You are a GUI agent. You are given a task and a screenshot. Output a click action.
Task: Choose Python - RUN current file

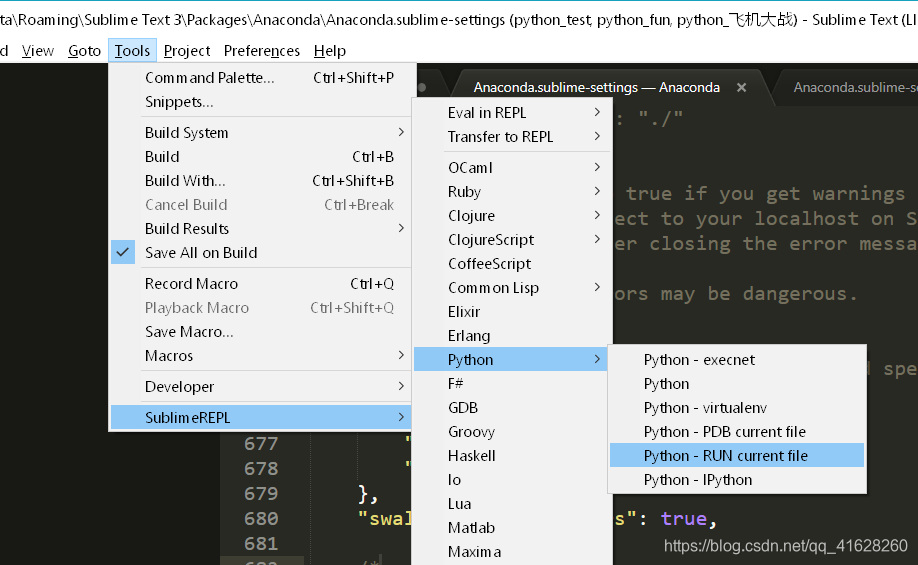(x=737, y=456)
